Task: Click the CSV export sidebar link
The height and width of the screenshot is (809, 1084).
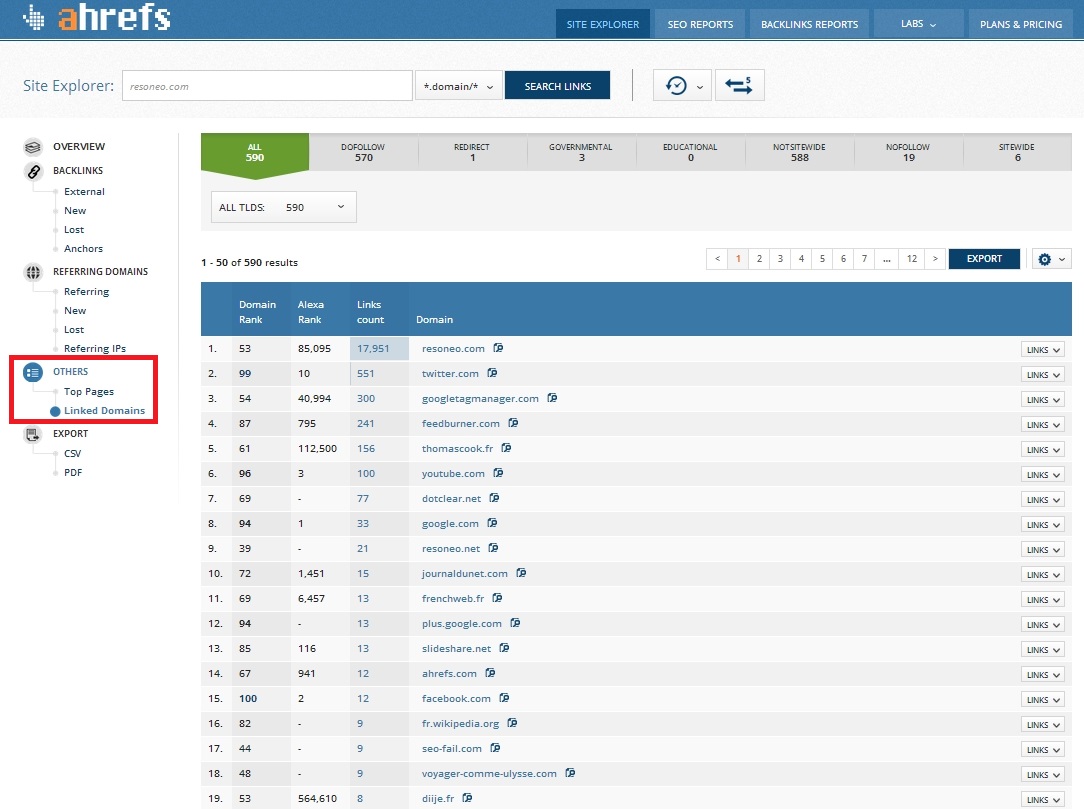Action: (73, 454)
